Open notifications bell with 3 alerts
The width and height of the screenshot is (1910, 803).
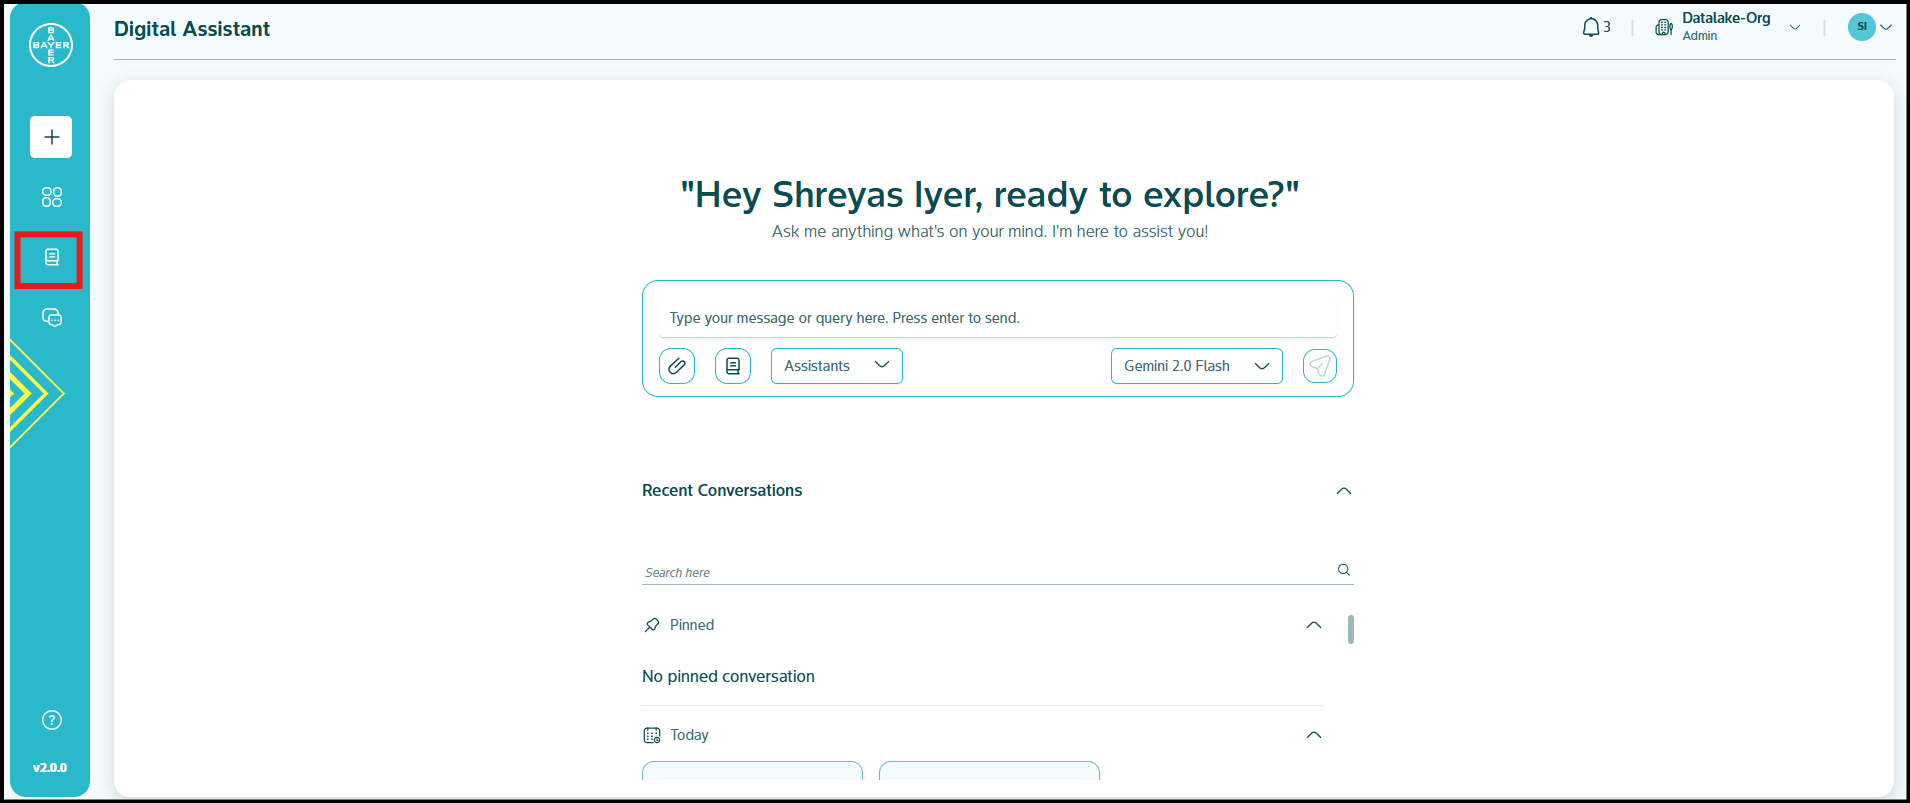pos(1595,28)
